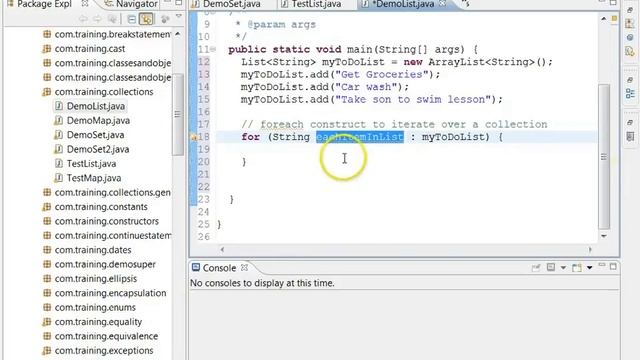
Task: Collapse the main method fold on line 11
Action: pyautogui.click(x=213, y=49)
